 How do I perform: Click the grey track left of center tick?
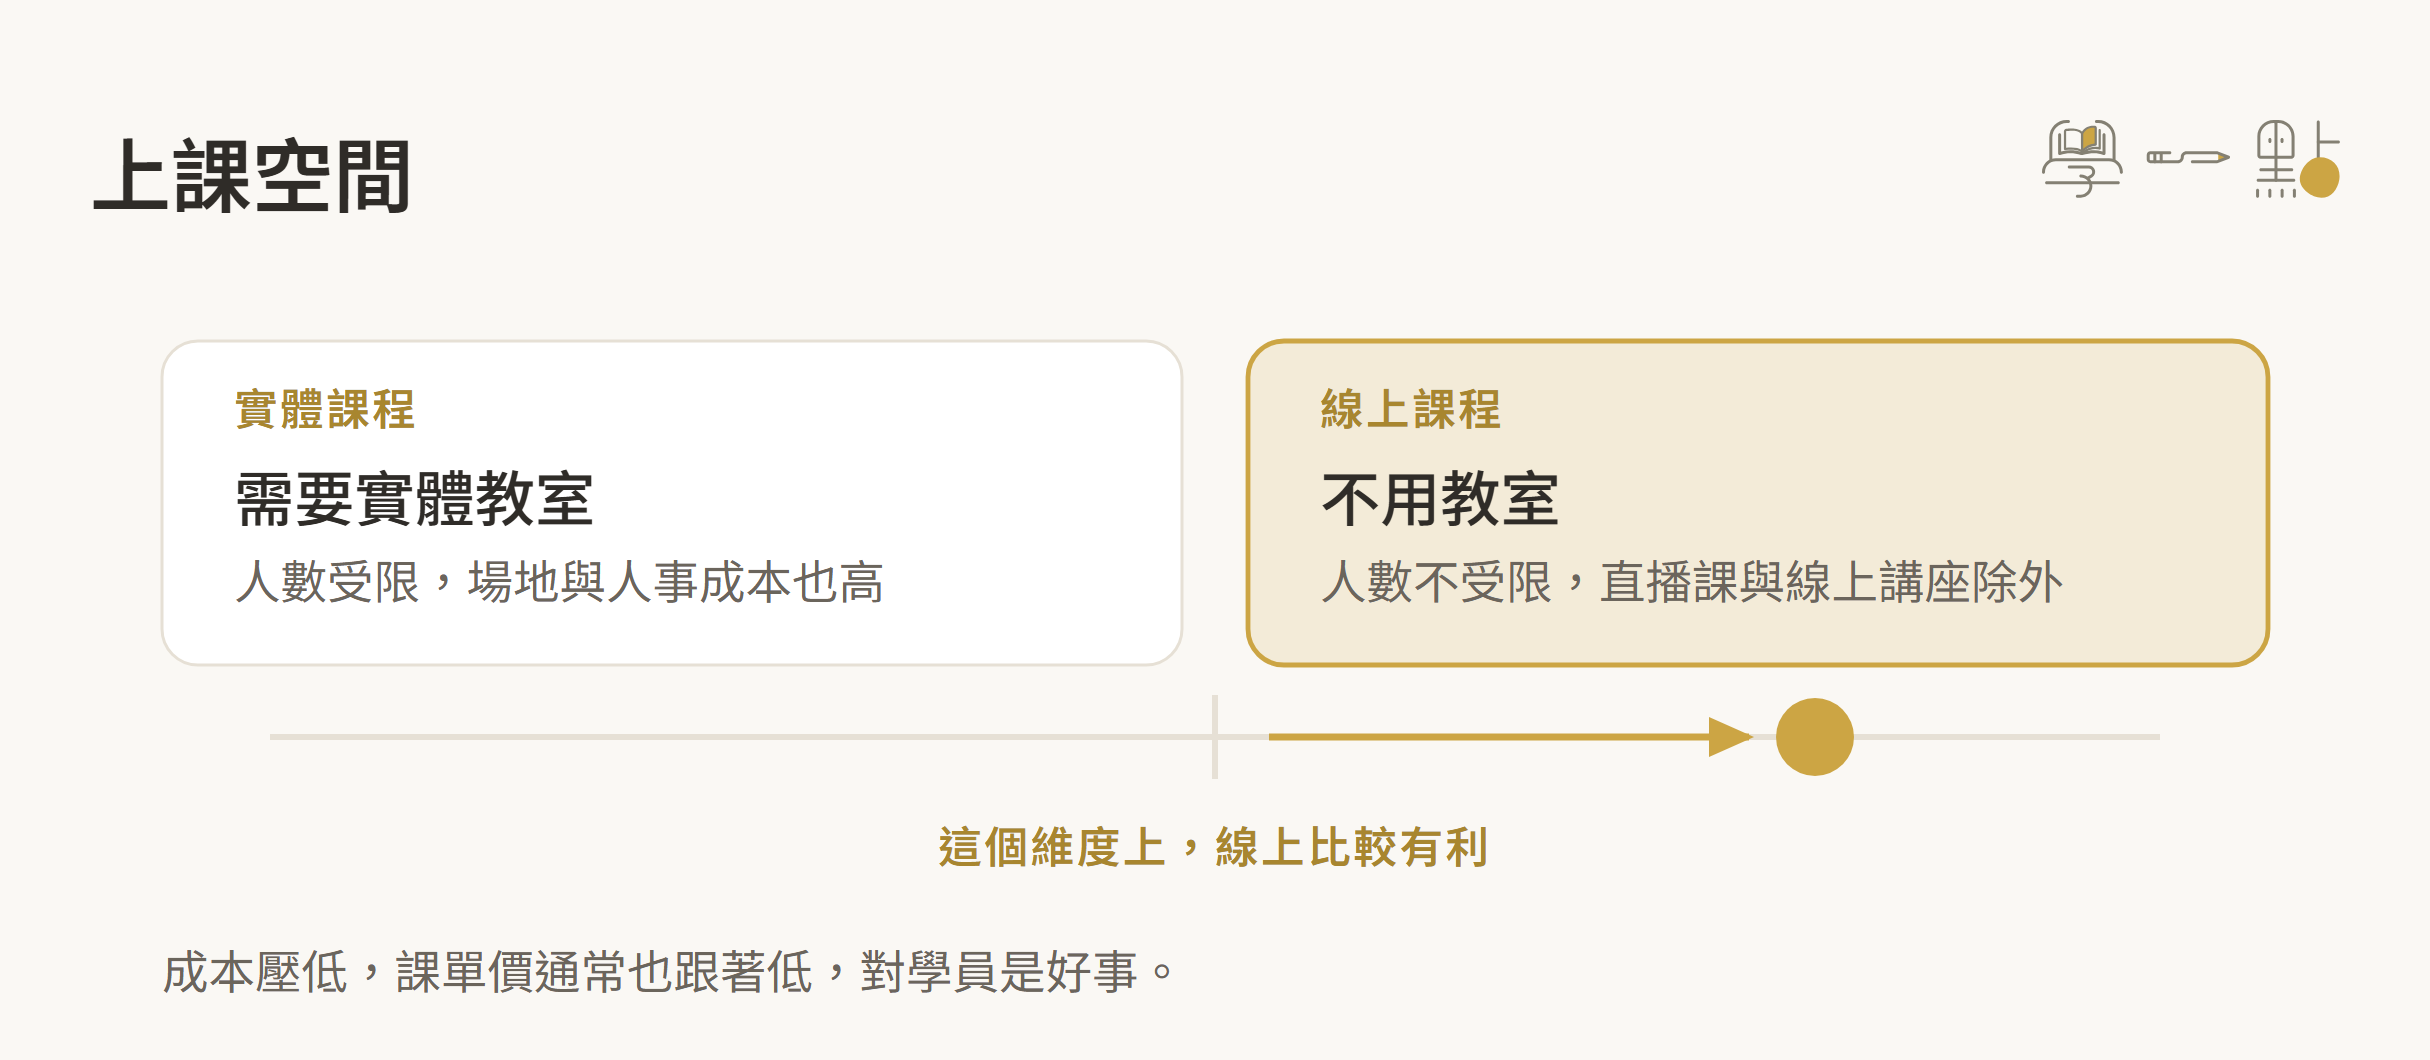[740, 737]
